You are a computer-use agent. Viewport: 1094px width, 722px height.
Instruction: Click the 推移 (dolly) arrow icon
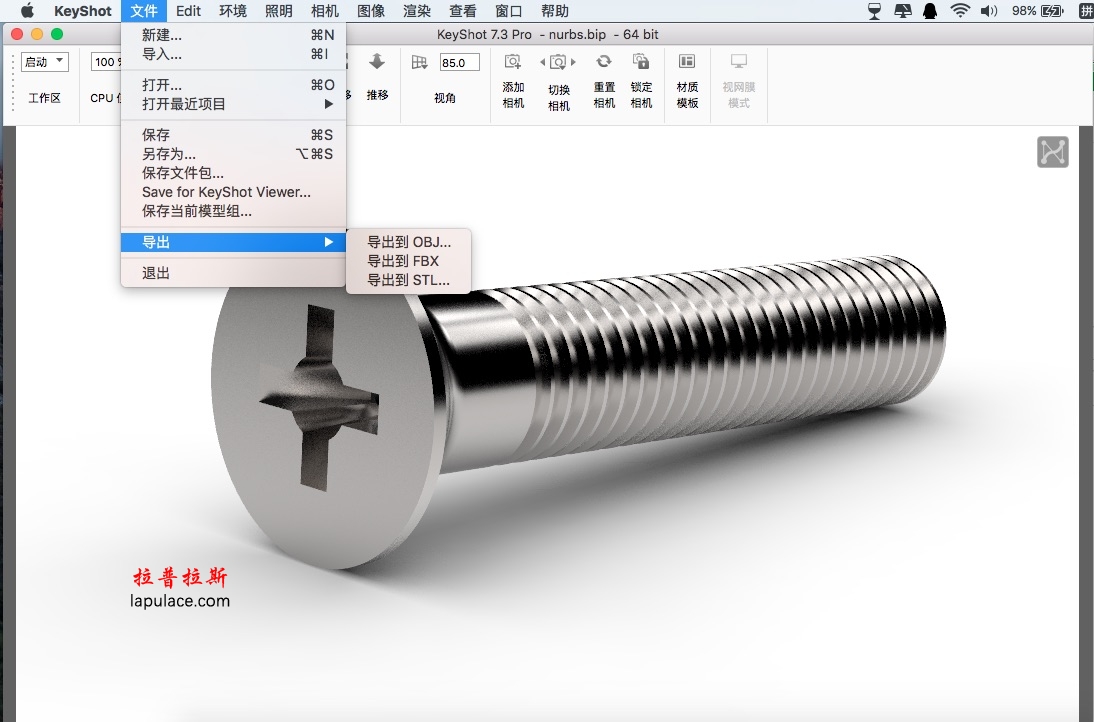pyautogui.click(x=377, y=61)
